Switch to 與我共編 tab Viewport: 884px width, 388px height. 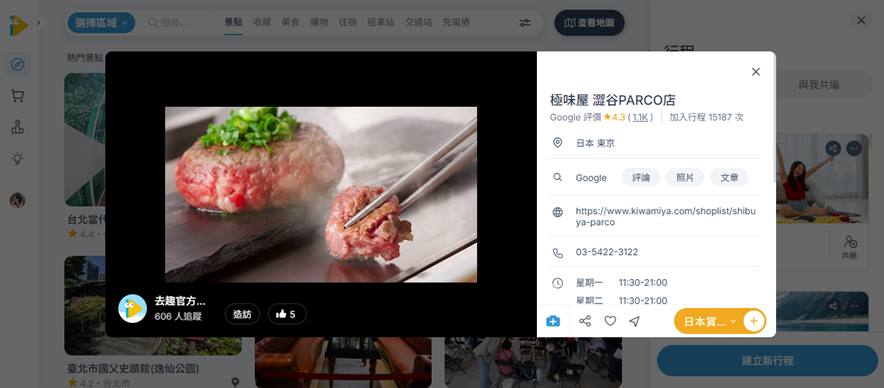(819, 85)
